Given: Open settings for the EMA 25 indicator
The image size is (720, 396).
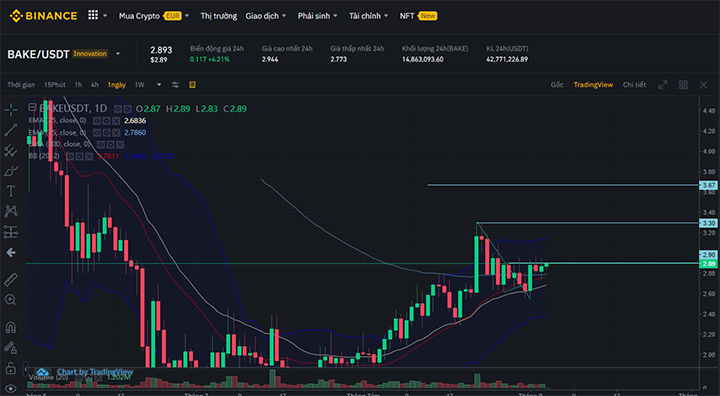Looking at the screenshot, I should click(107, 121).
